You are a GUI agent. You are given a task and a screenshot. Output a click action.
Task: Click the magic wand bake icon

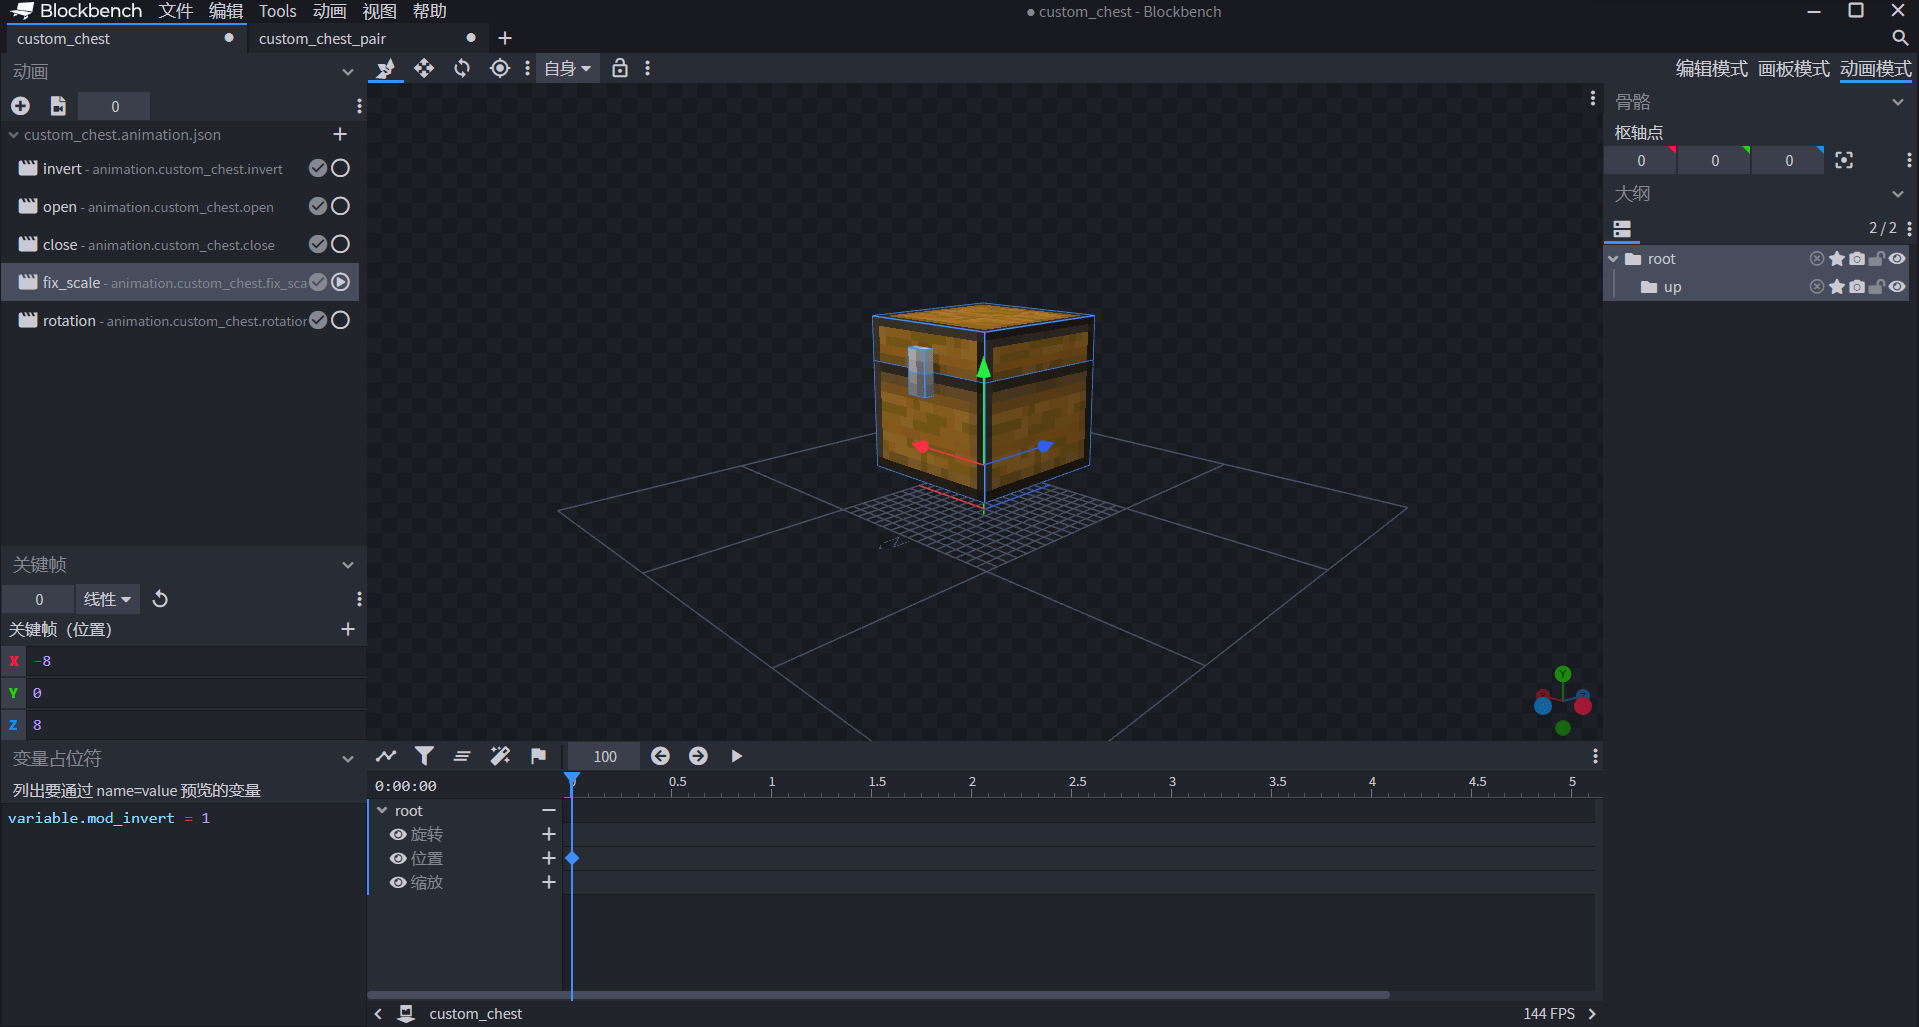pos(500,756)
